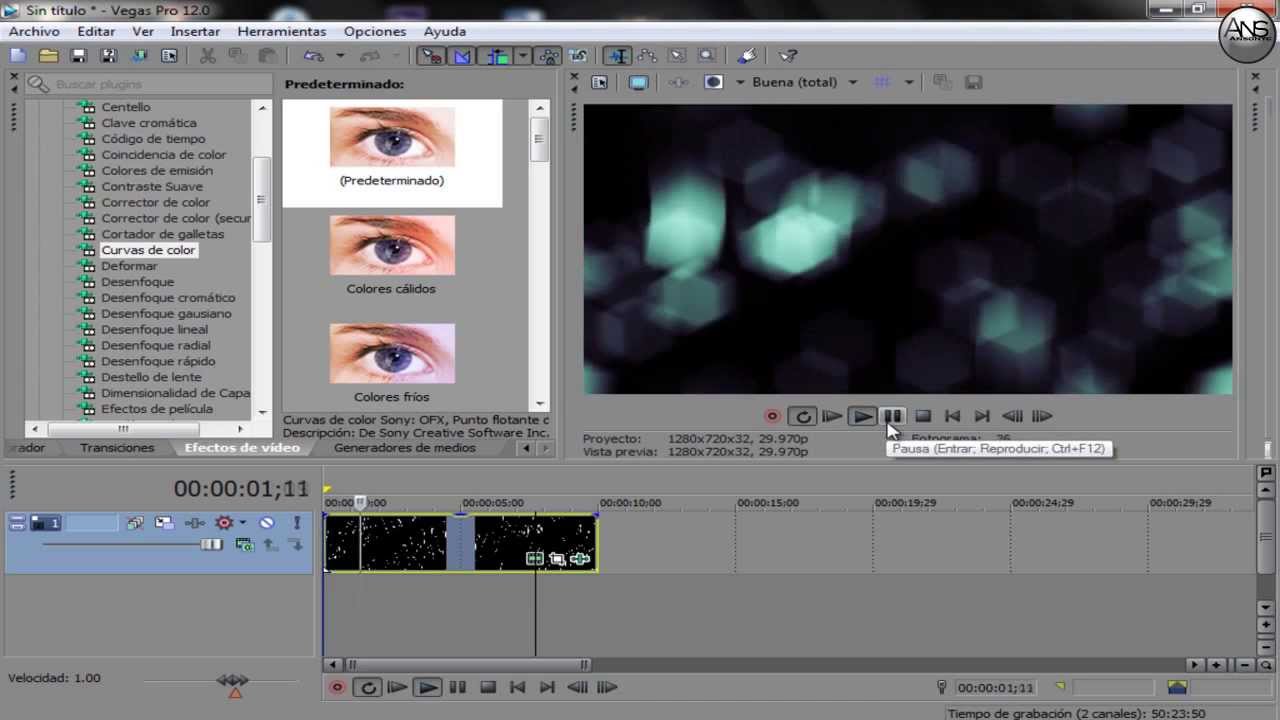Click Stop in the Video Preview transport

(x=923, y=416)
